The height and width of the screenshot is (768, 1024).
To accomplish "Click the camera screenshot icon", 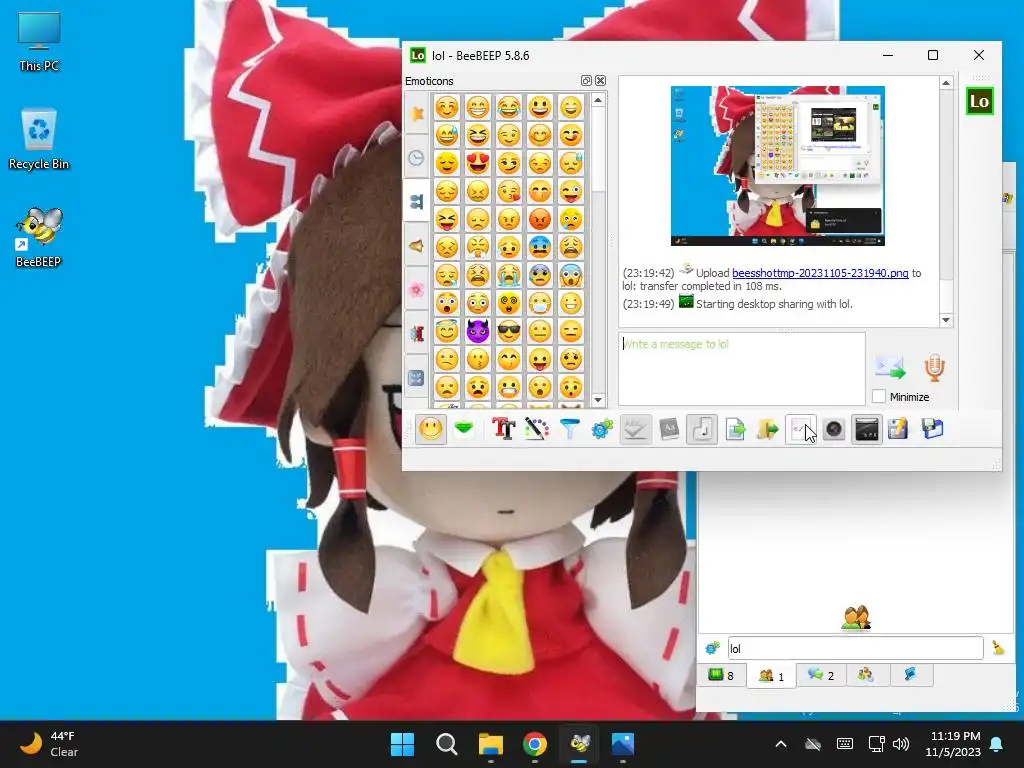I will click(834, 429).
